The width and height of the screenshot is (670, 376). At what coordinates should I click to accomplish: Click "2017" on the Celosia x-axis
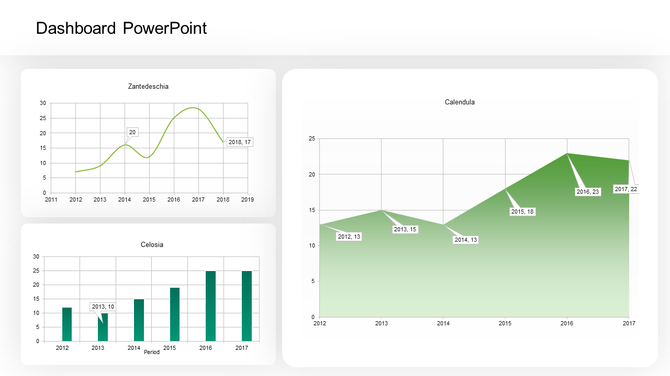click(x=241, y=348)
